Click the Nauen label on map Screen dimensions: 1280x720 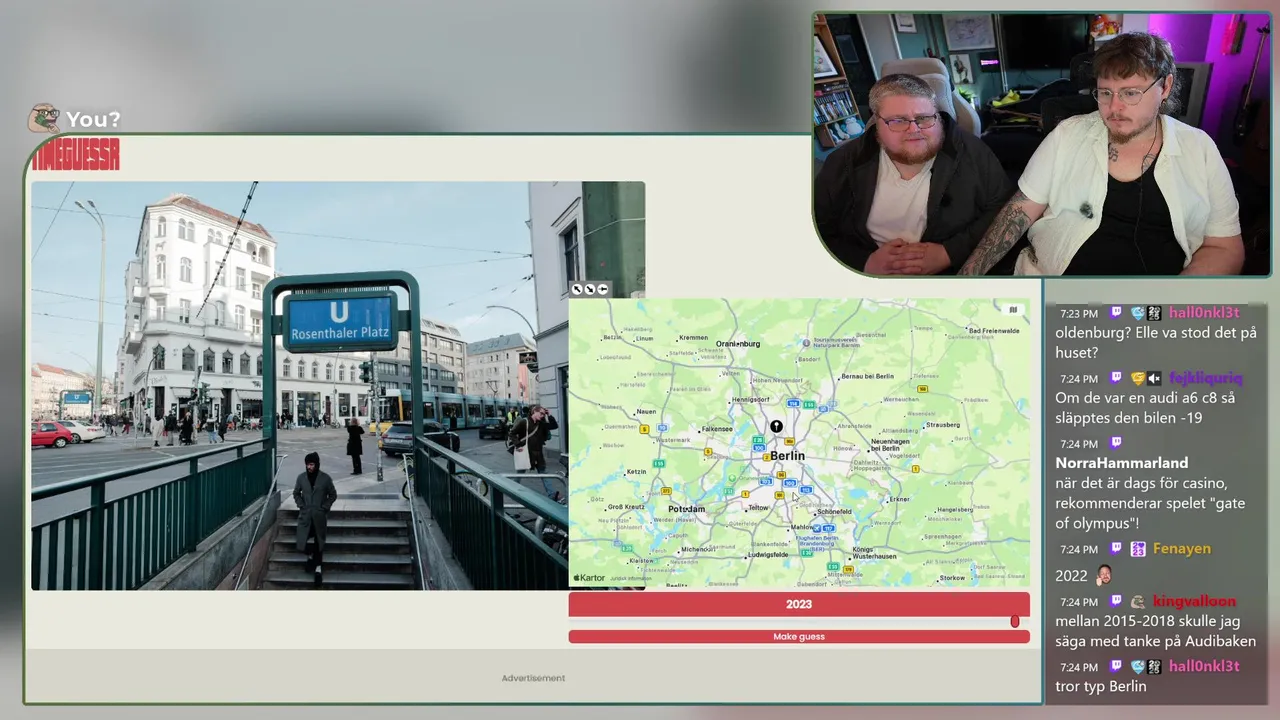(x=646, y=412)
